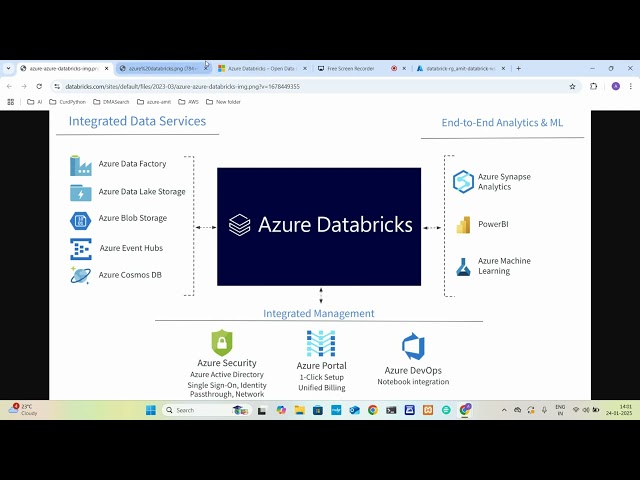640x480 pixels.
Task: Bookmark this page with the star icon
Action: (572, 87)
